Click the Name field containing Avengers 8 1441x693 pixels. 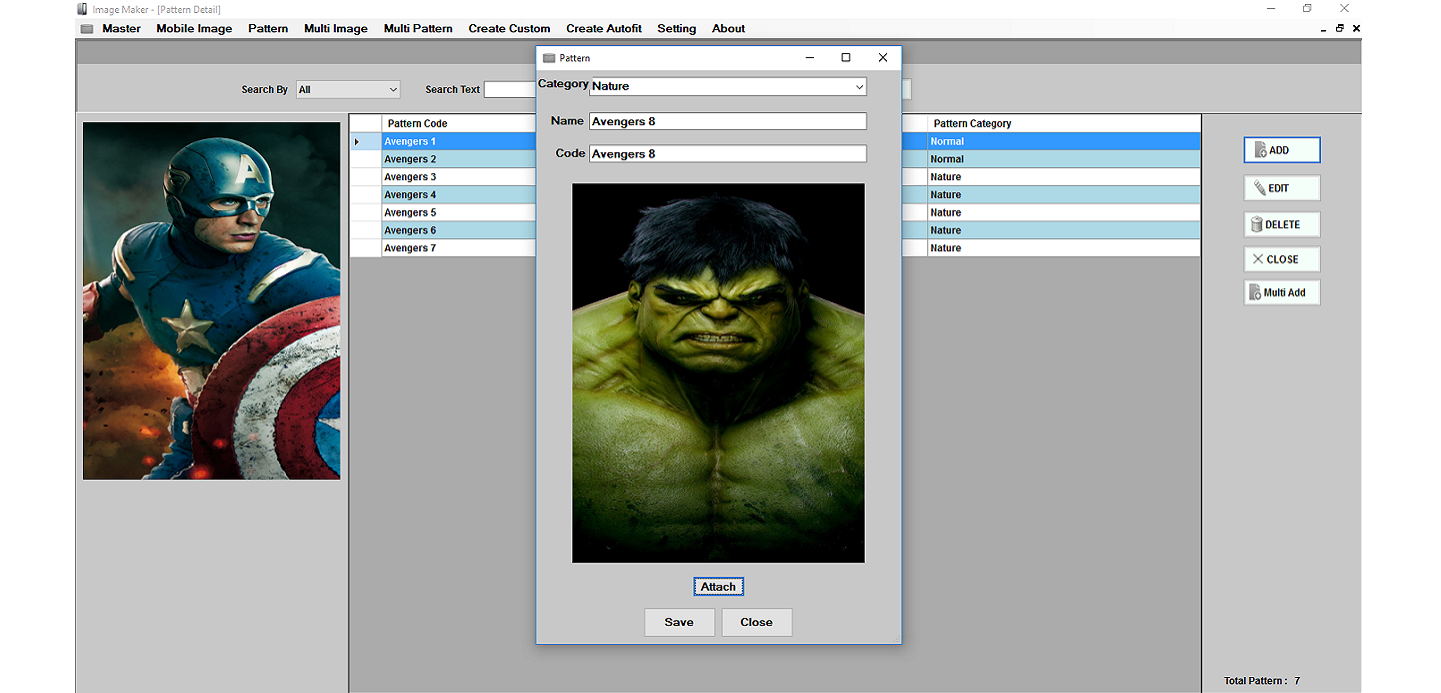point(727,122)
